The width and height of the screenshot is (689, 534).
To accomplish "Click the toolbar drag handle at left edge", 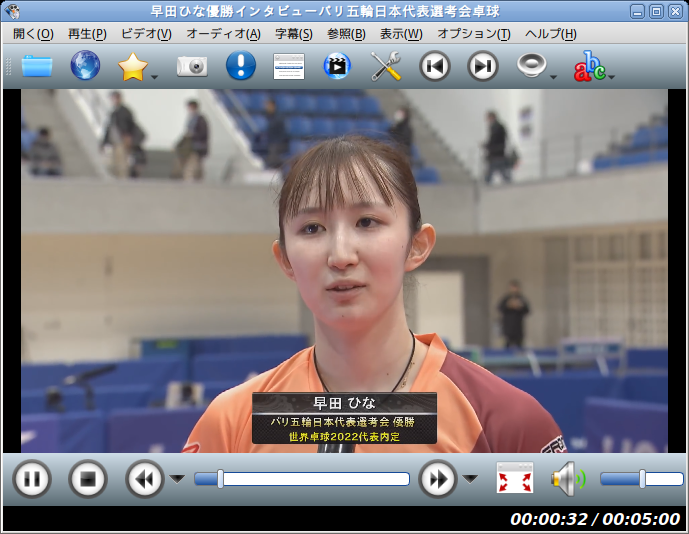I will (x=8, y=66).
